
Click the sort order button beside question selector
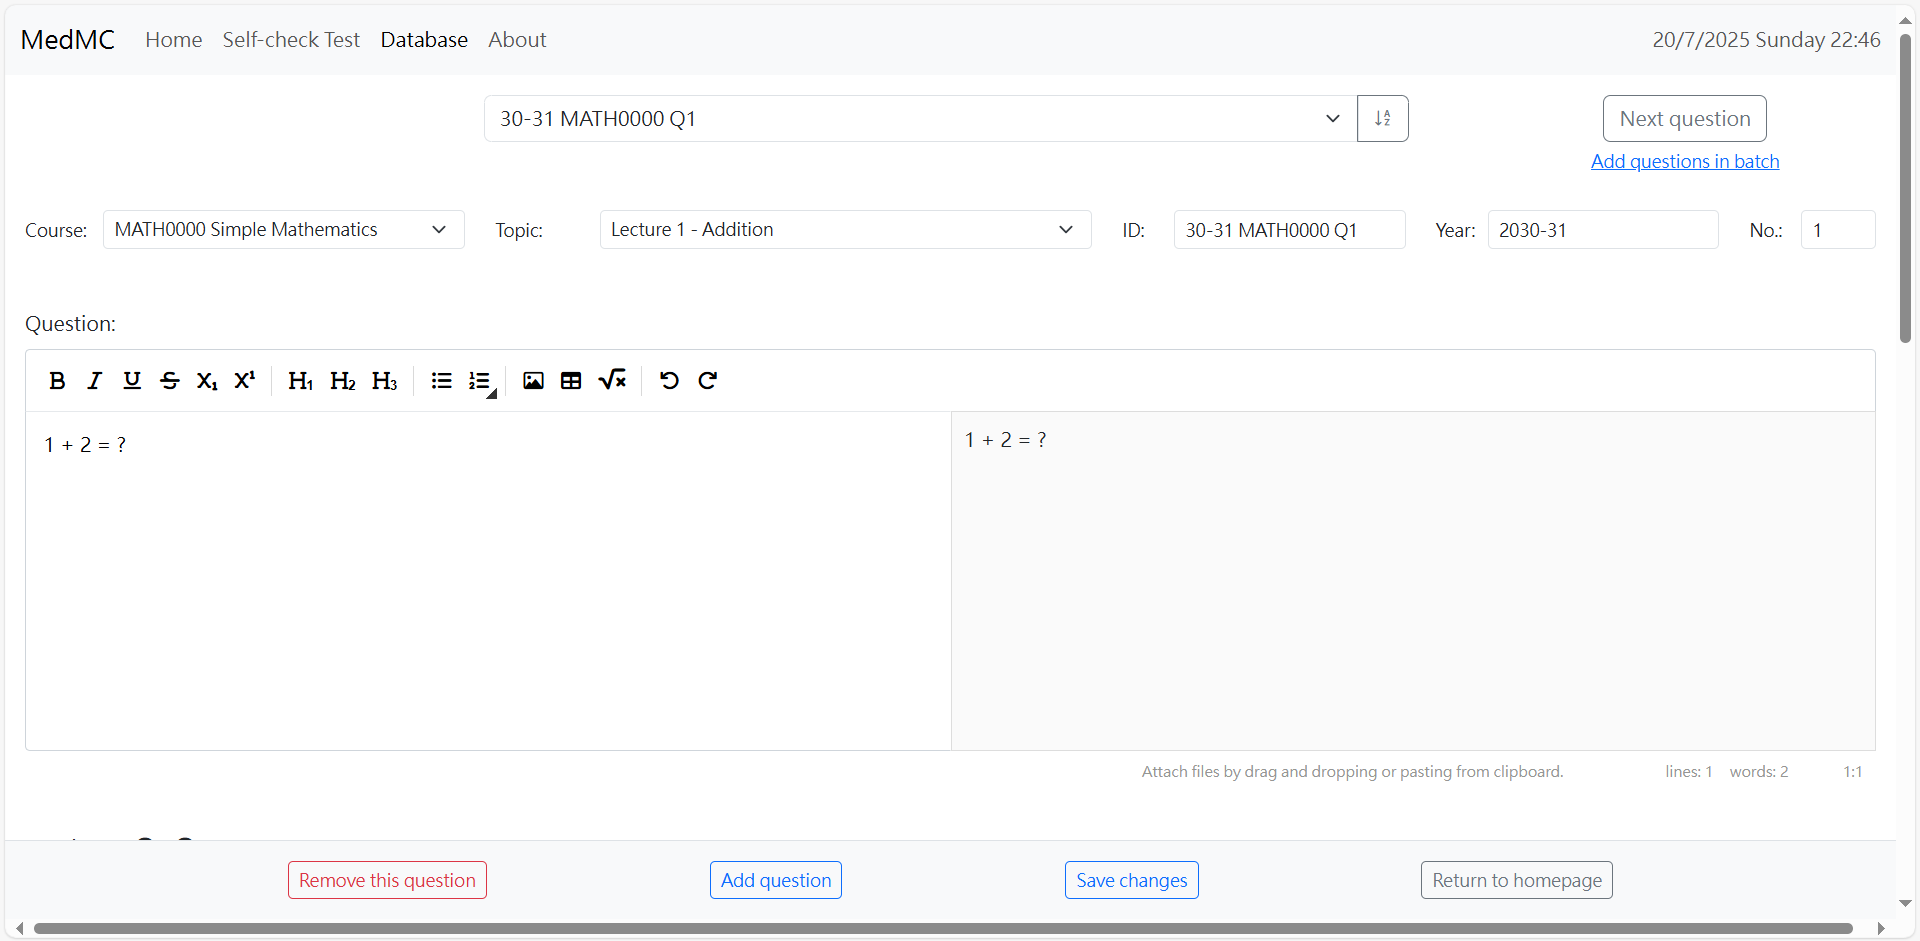pos(1382,119)
